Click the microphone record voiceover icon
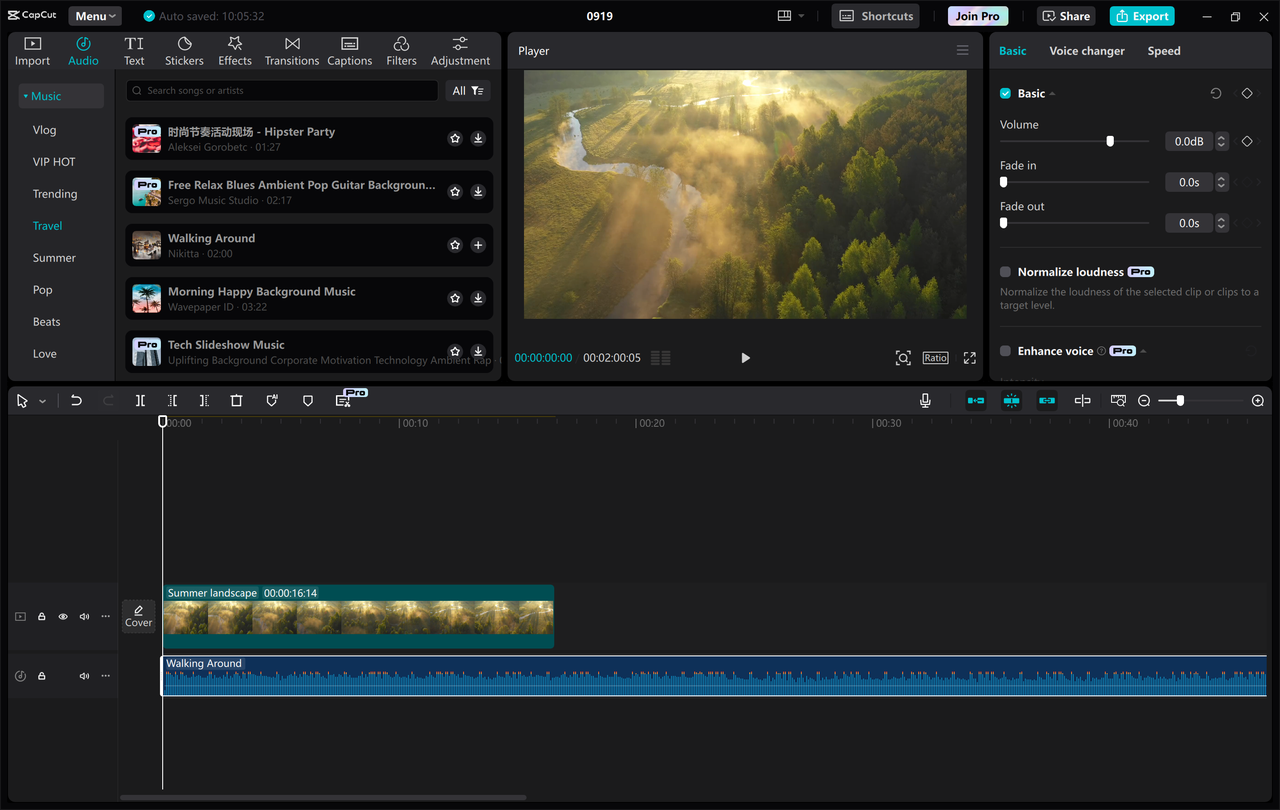Image resolution: width=1280 pixels, height=810 pixels. [x=925, y=400]
